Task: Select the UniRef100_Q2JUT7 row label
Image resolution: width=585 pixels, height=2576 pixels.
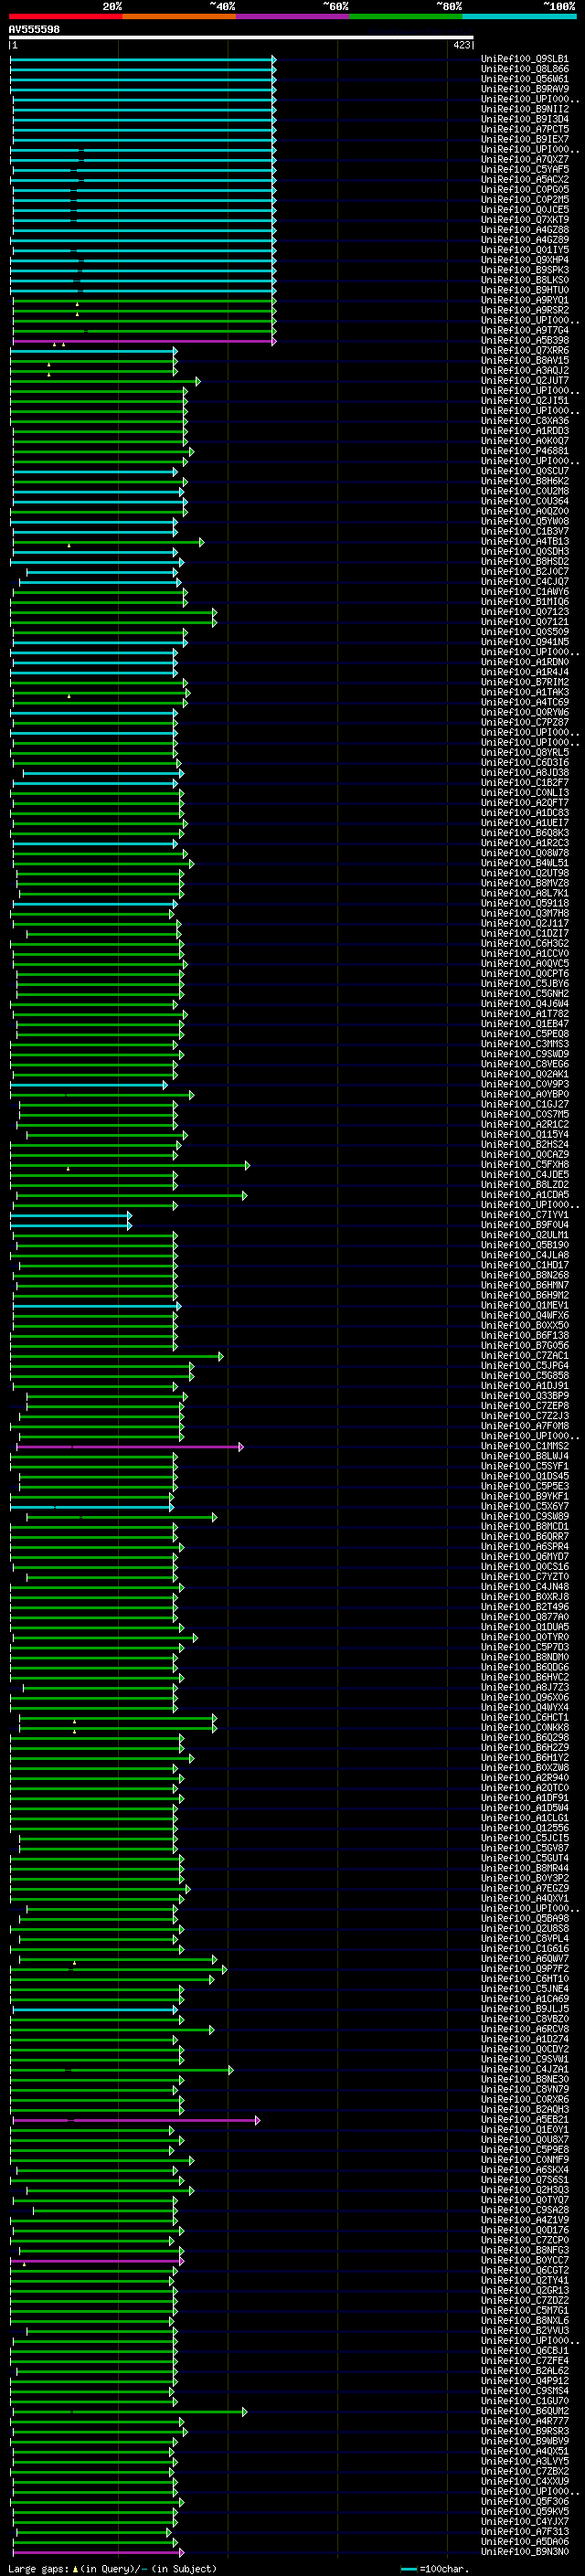Action: click(x=525, y=380)
